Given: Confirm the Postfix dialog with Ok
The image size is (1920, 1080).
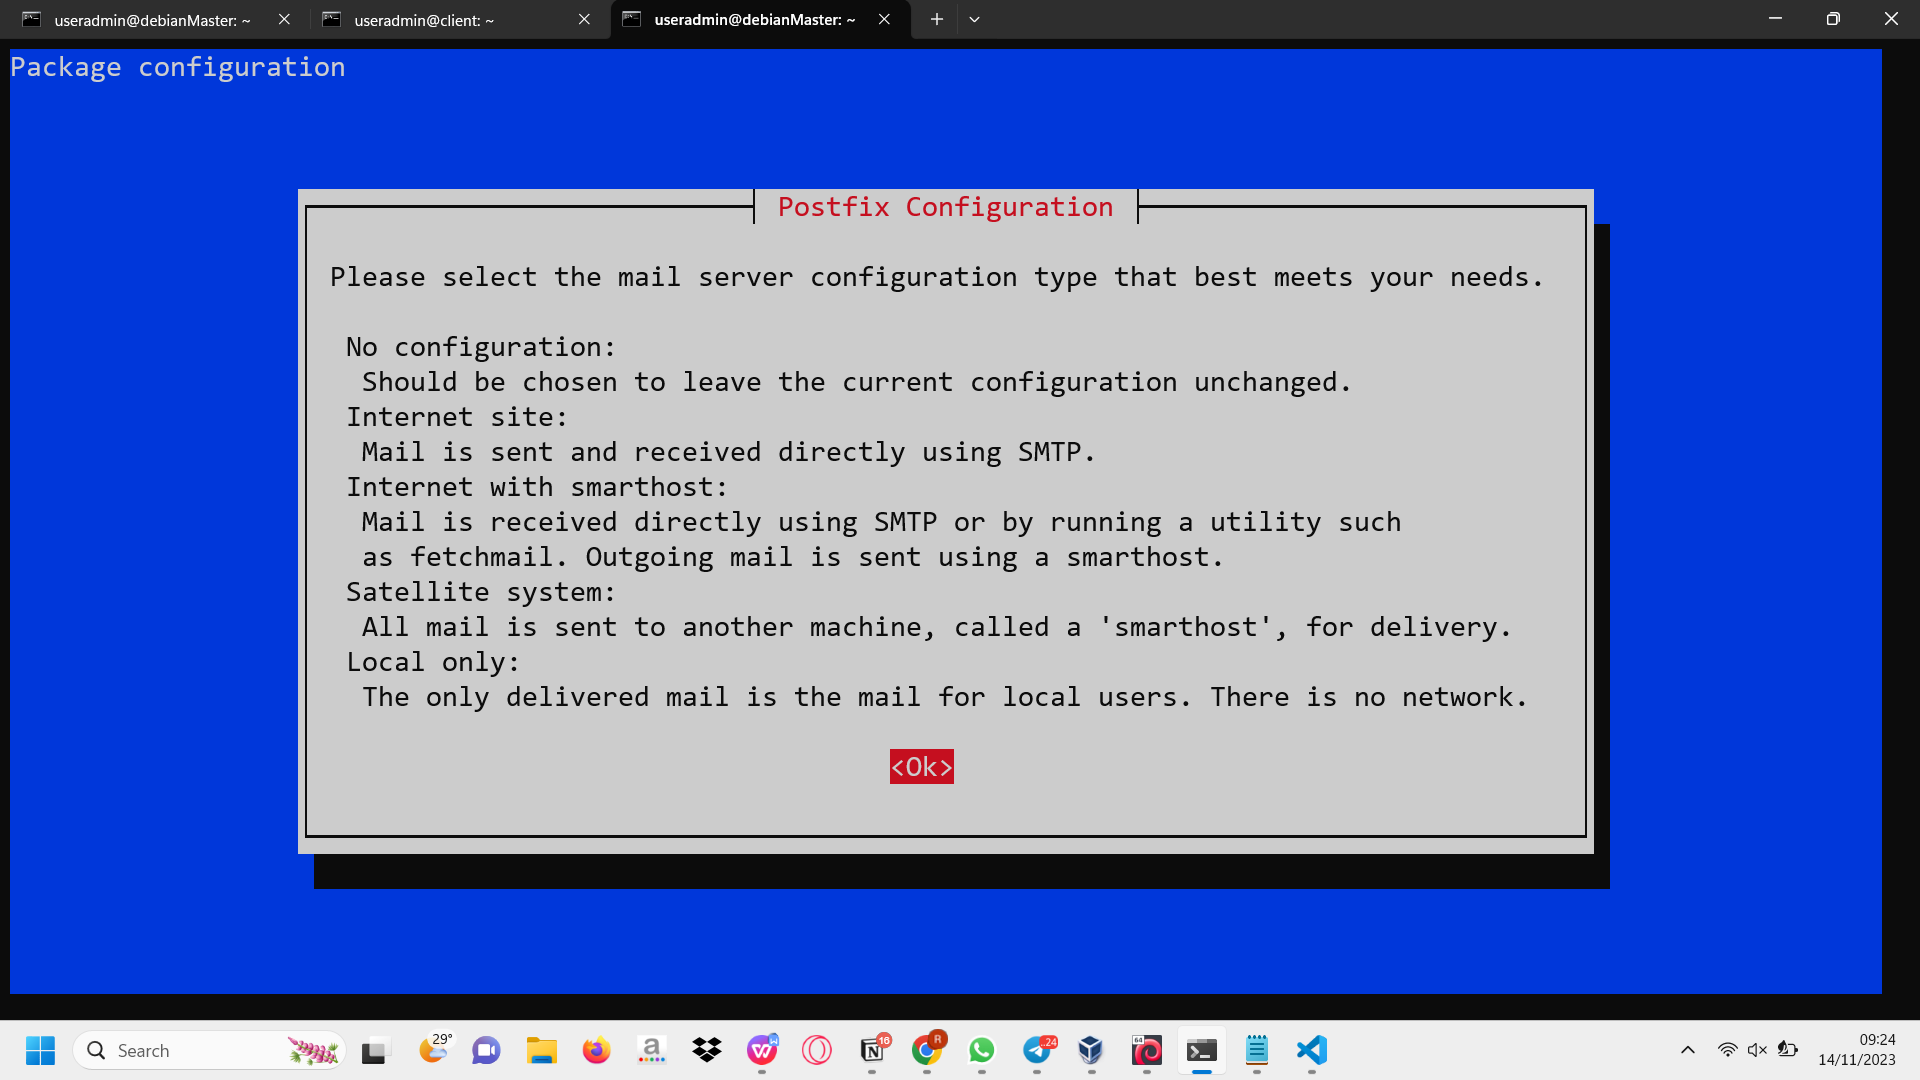Looking at the screenshot, I should click(x=921, y=767).
